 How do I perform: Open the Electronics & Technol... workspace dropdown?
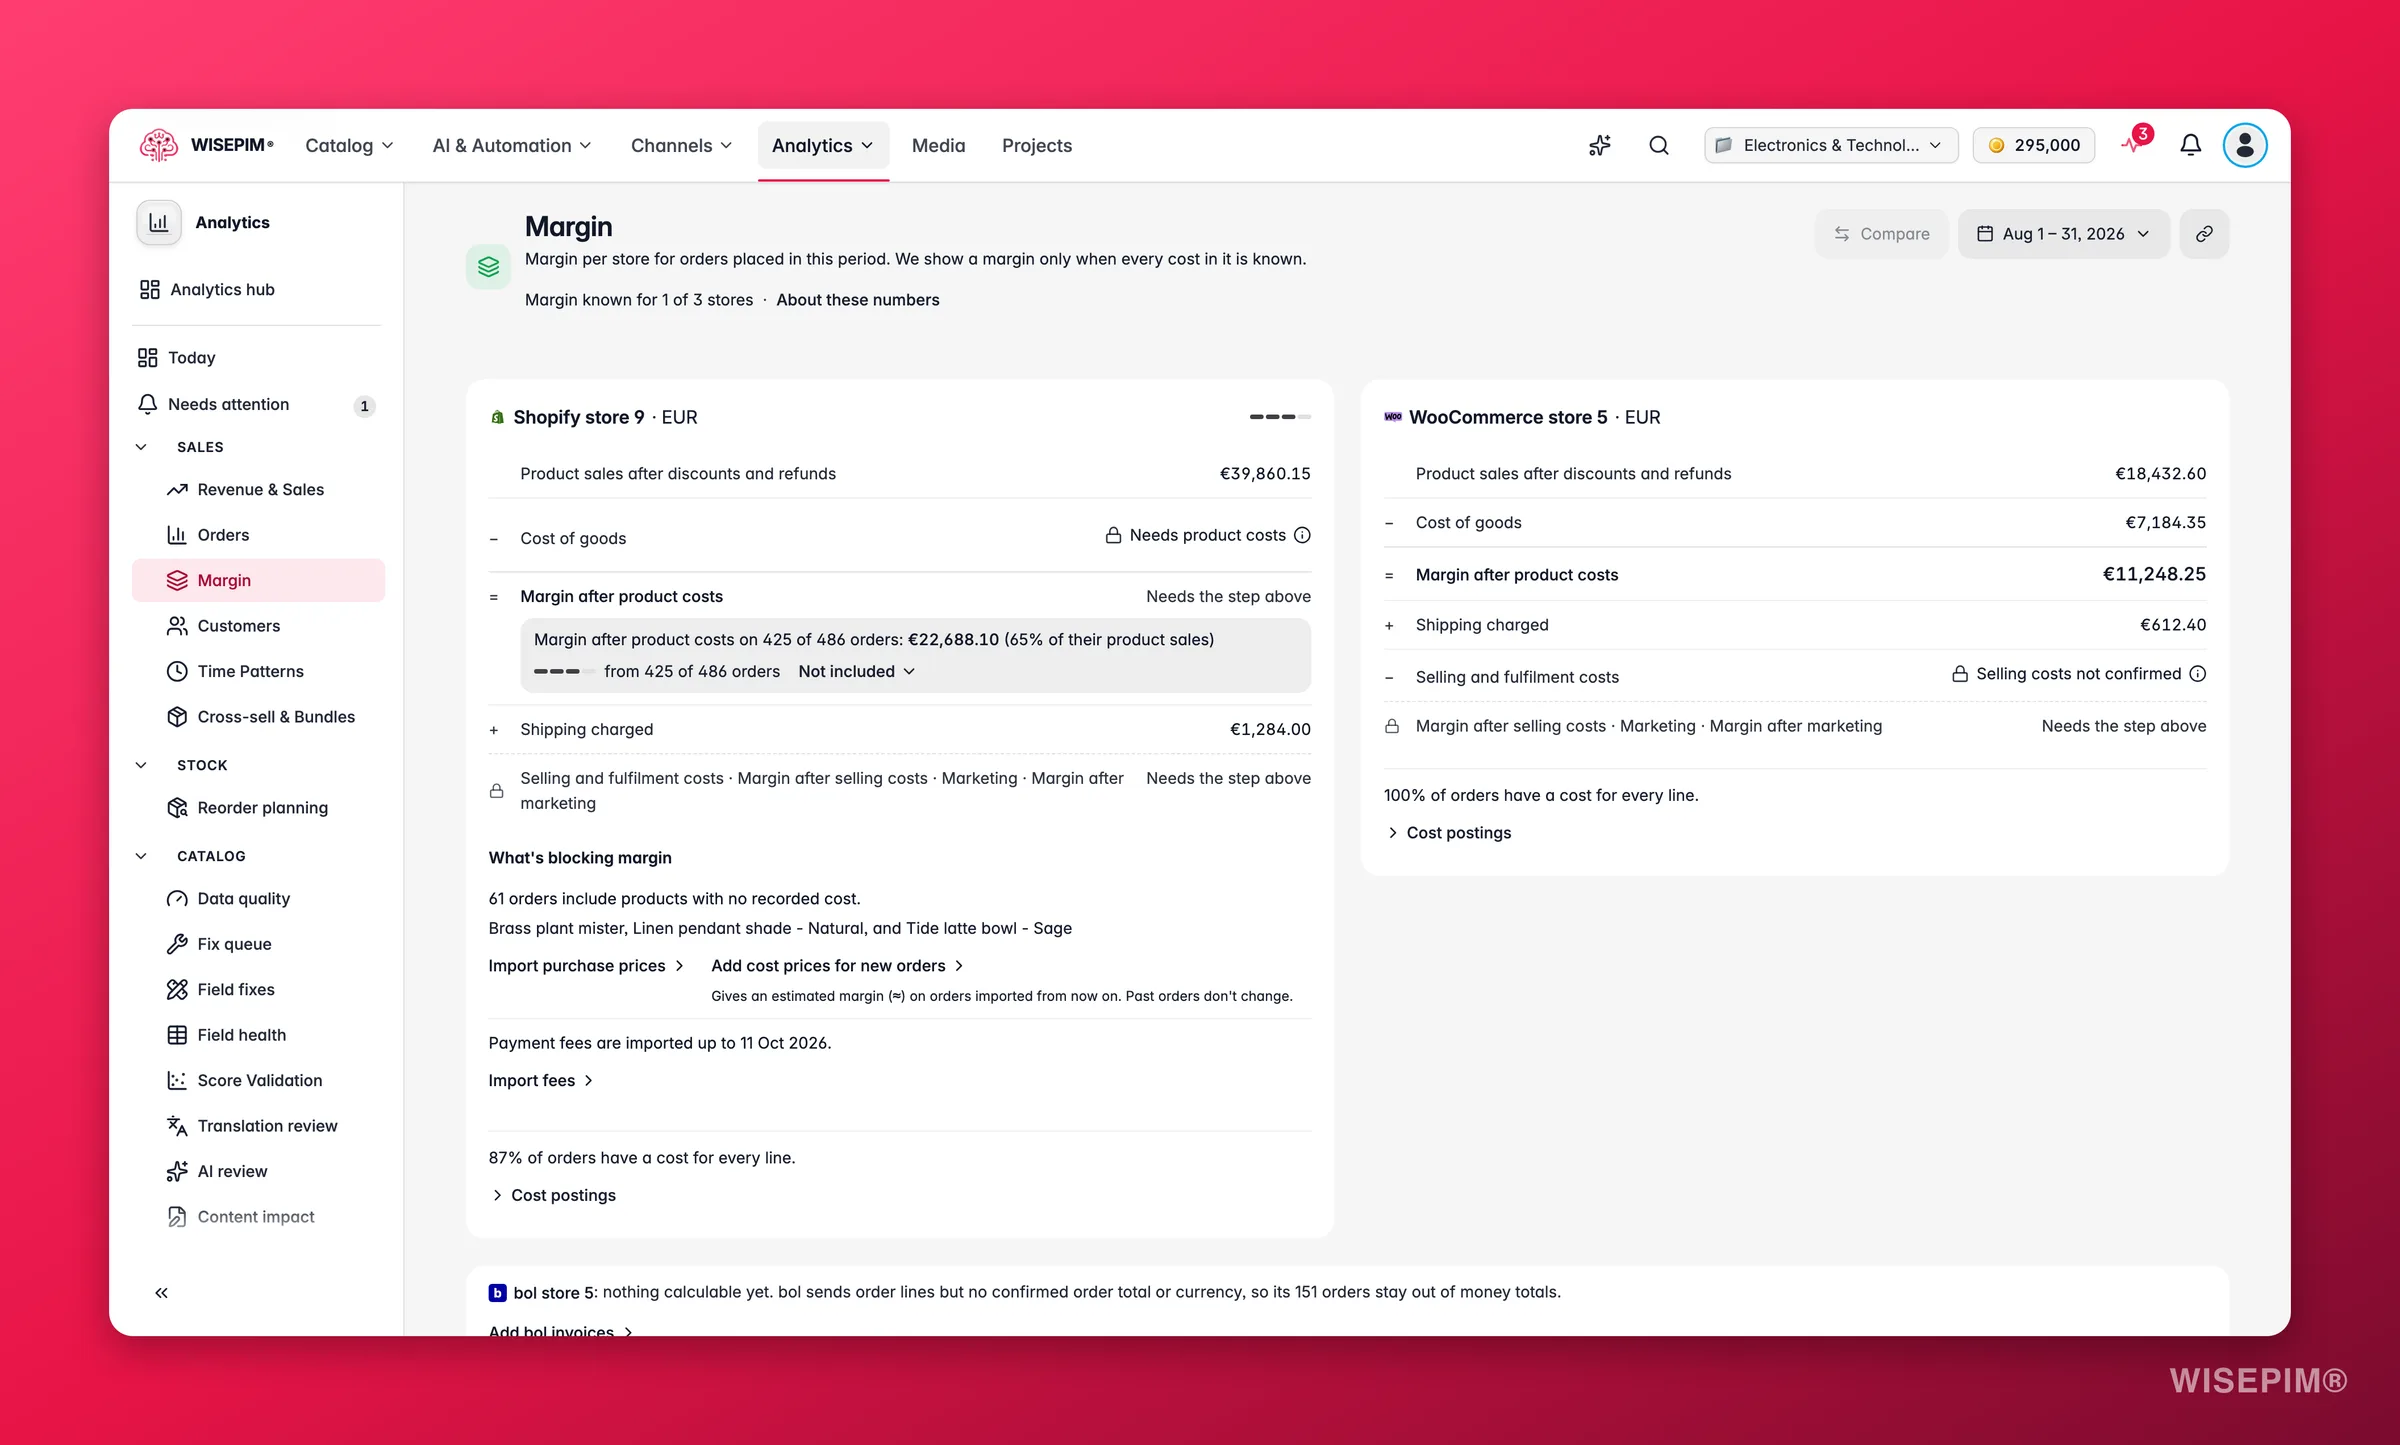point(1830,146)
